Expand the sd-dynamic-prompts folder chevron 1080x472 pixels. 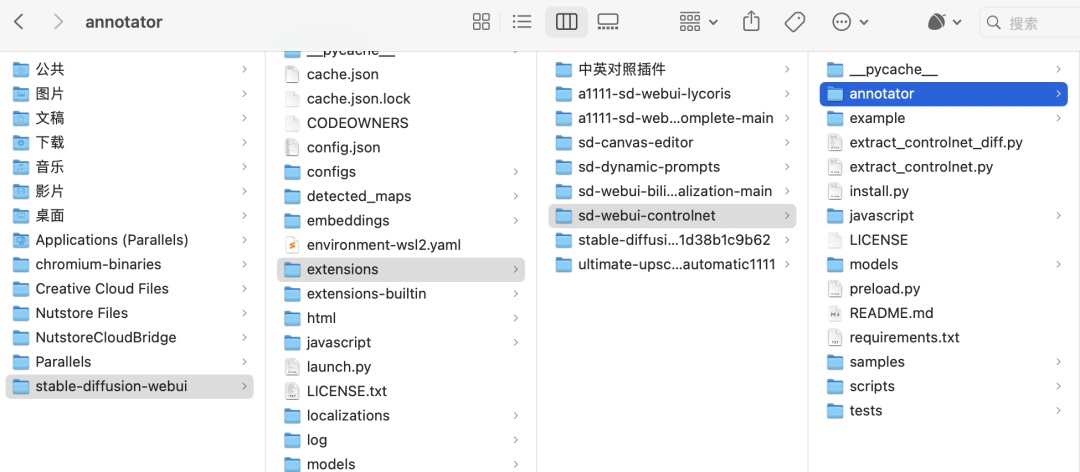pos(786,167)
